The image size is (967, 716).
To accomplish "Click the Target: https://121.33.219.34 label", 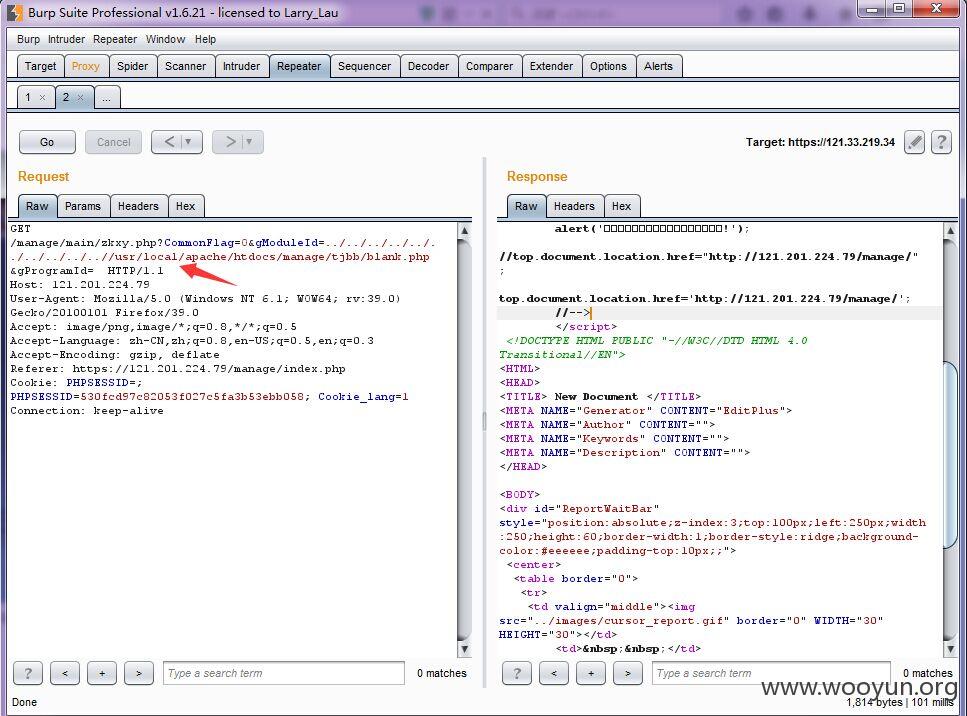I will coord(820,142).
